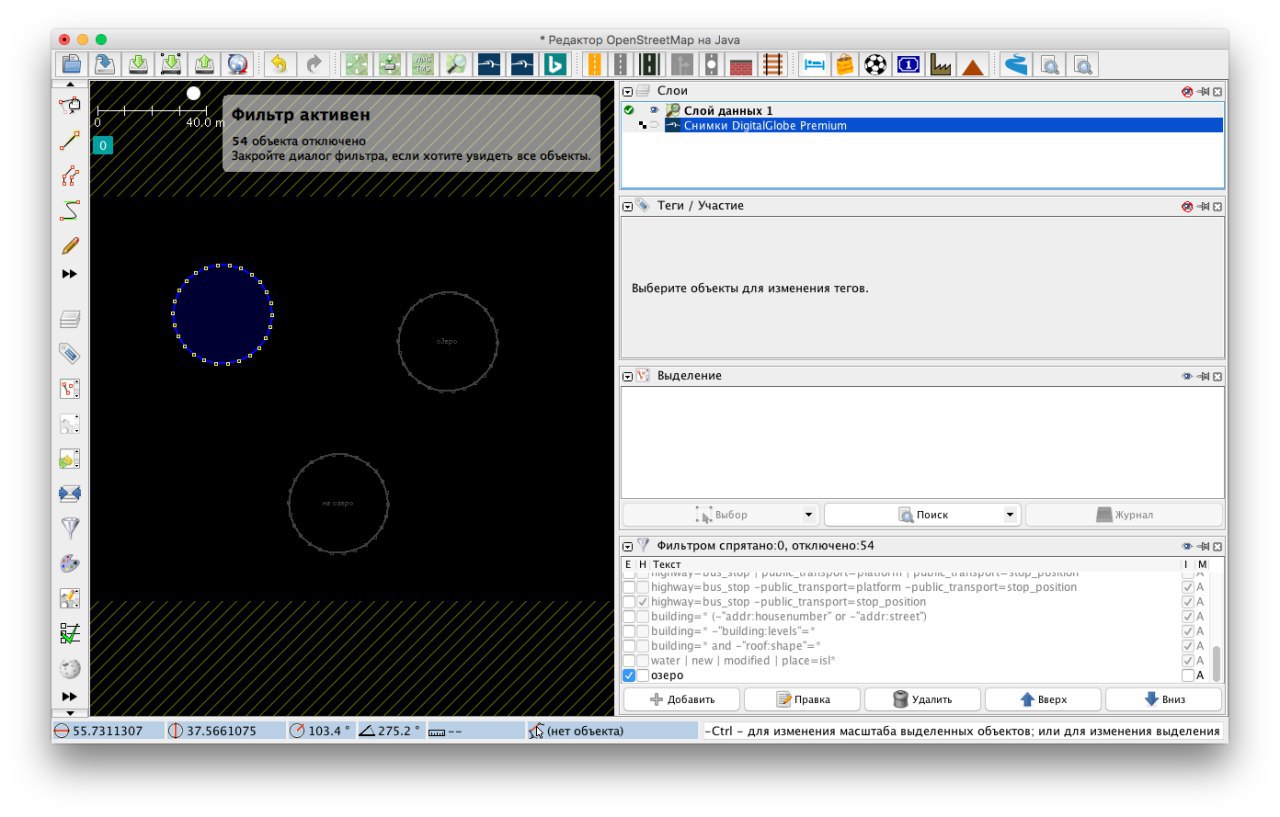
Task: Expand more panel toggles at sidebar bottom
Action: 70,696
